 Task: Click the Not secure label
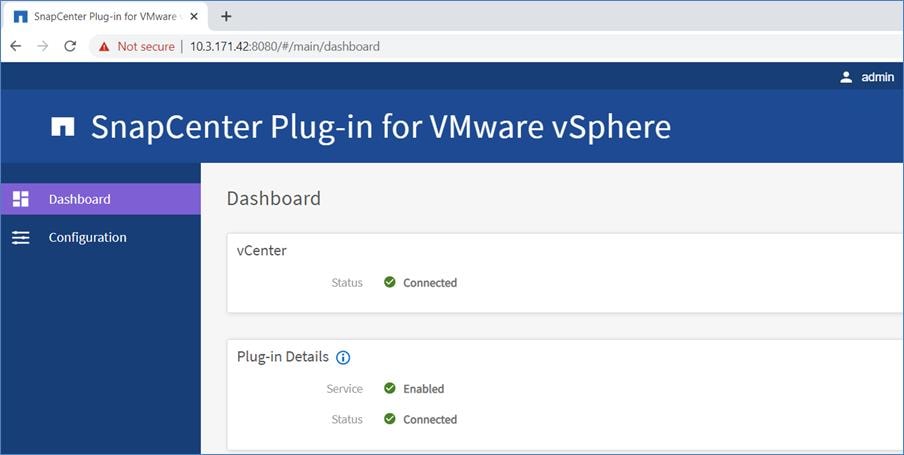(146, 47)
